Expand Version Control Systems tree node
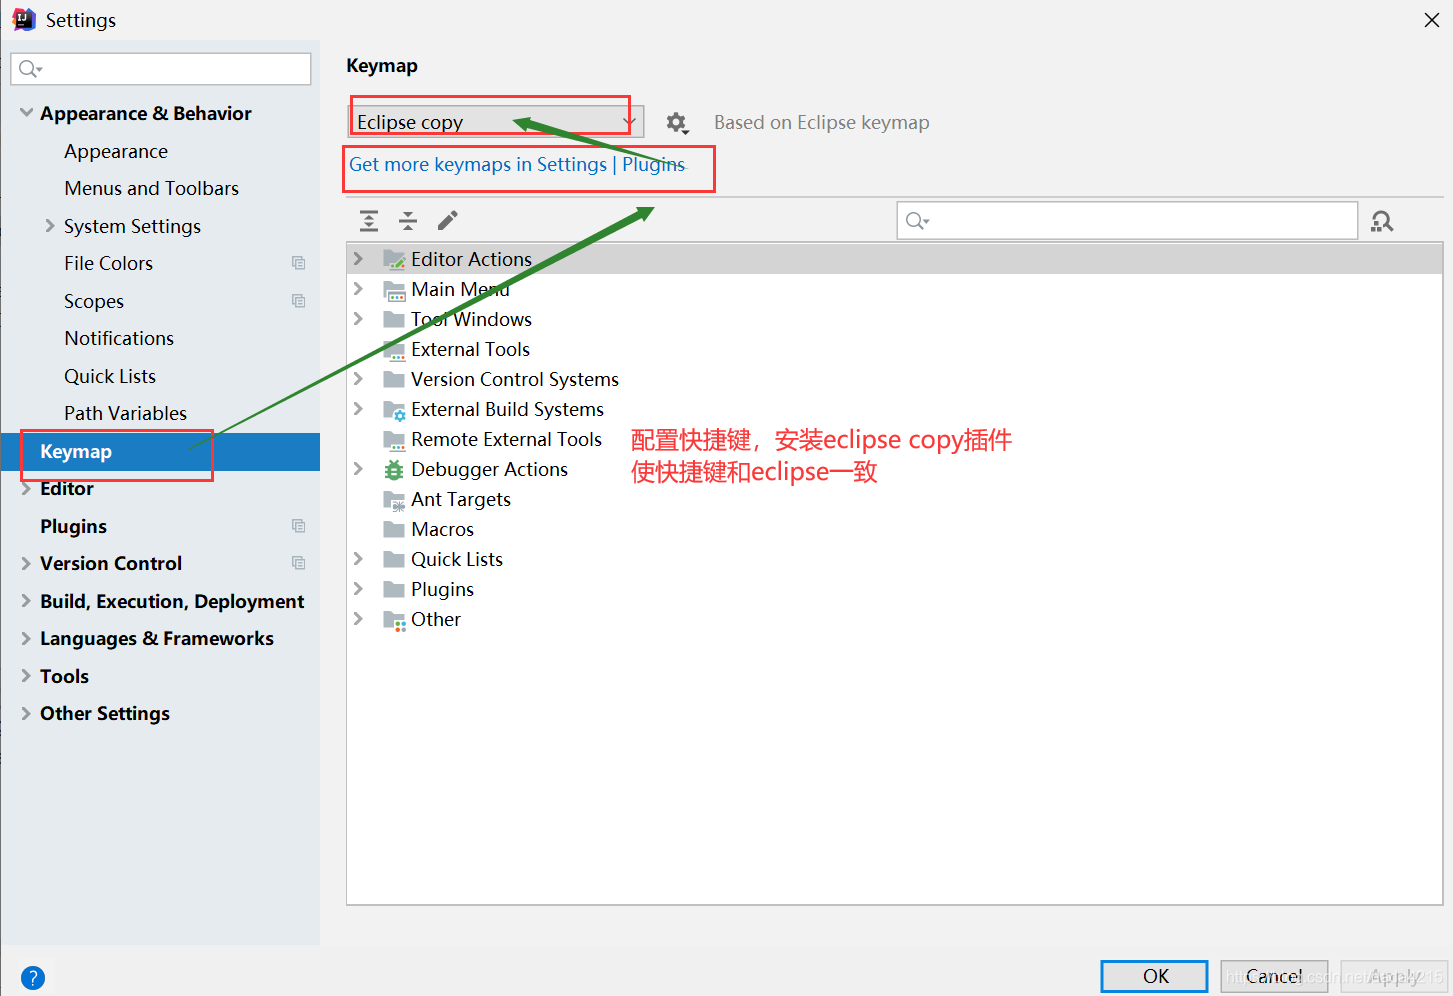Screen dimensions: 1453x996 point(358,379)
